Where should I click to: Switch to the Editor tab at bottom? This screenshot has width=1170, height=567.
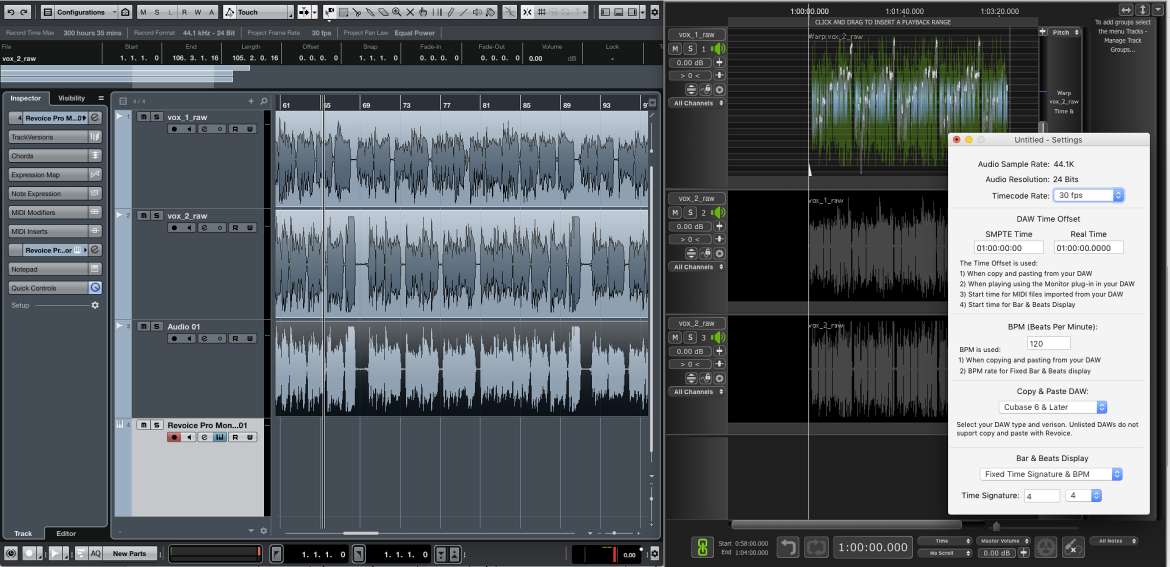(x=66, y=533)
